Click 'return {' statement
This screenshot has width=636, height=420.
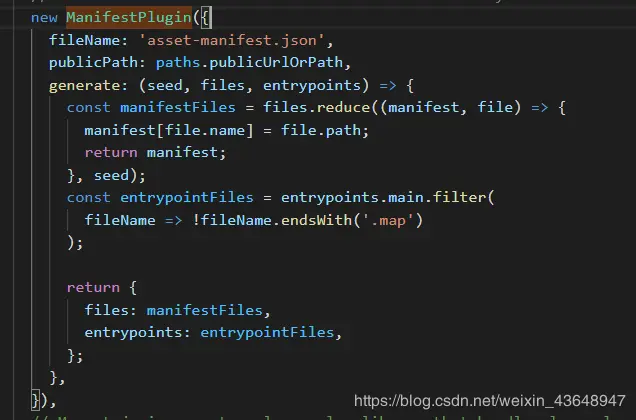pos(101,288)
